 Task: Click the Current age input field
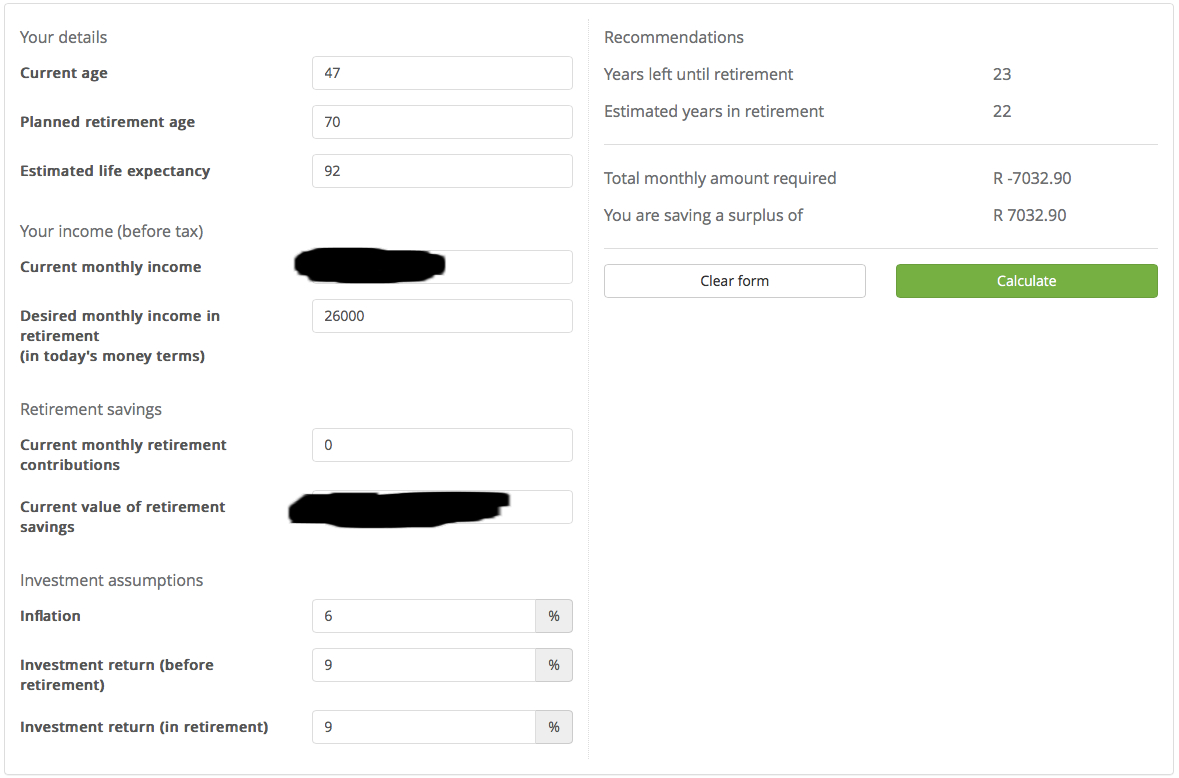point(442,73)
